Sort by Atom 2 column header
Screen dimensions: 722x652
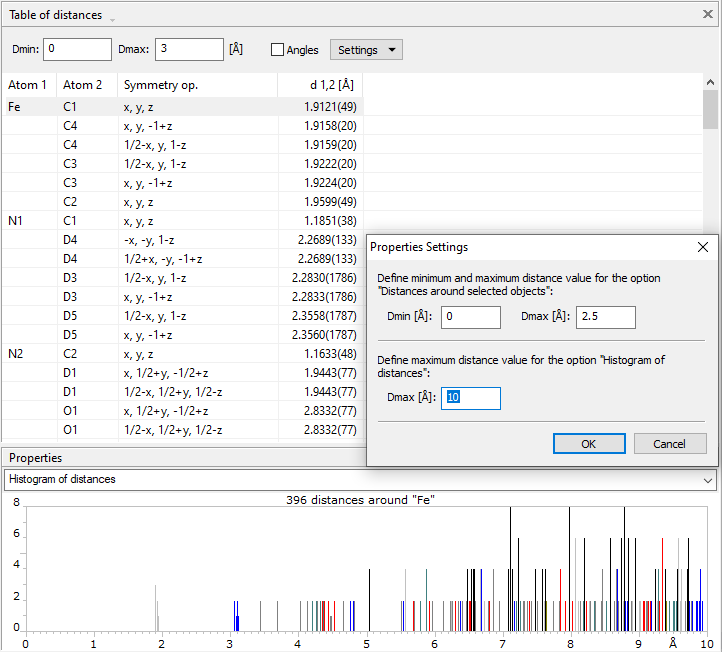click(83, 85)
